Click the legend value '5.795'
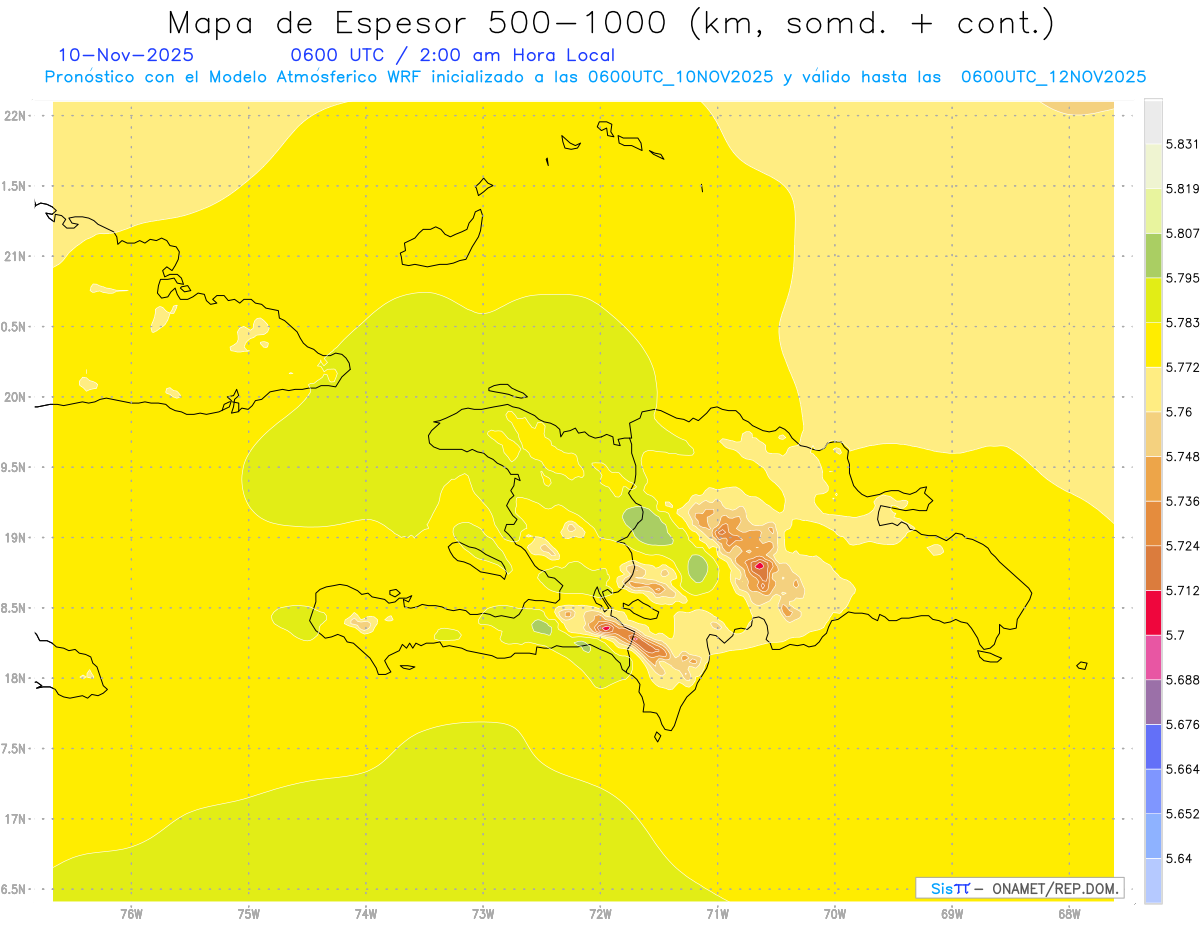The width and height of the screenshot is (1200, 927). [1181, 278]
